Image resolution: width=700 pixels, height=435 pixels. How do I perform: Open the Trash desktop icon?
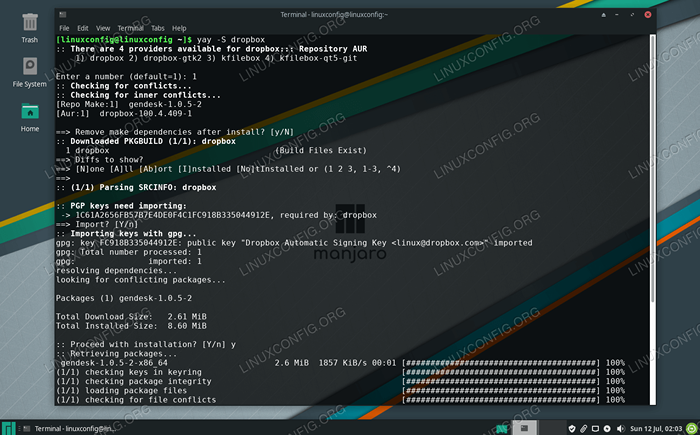[29, 28]
